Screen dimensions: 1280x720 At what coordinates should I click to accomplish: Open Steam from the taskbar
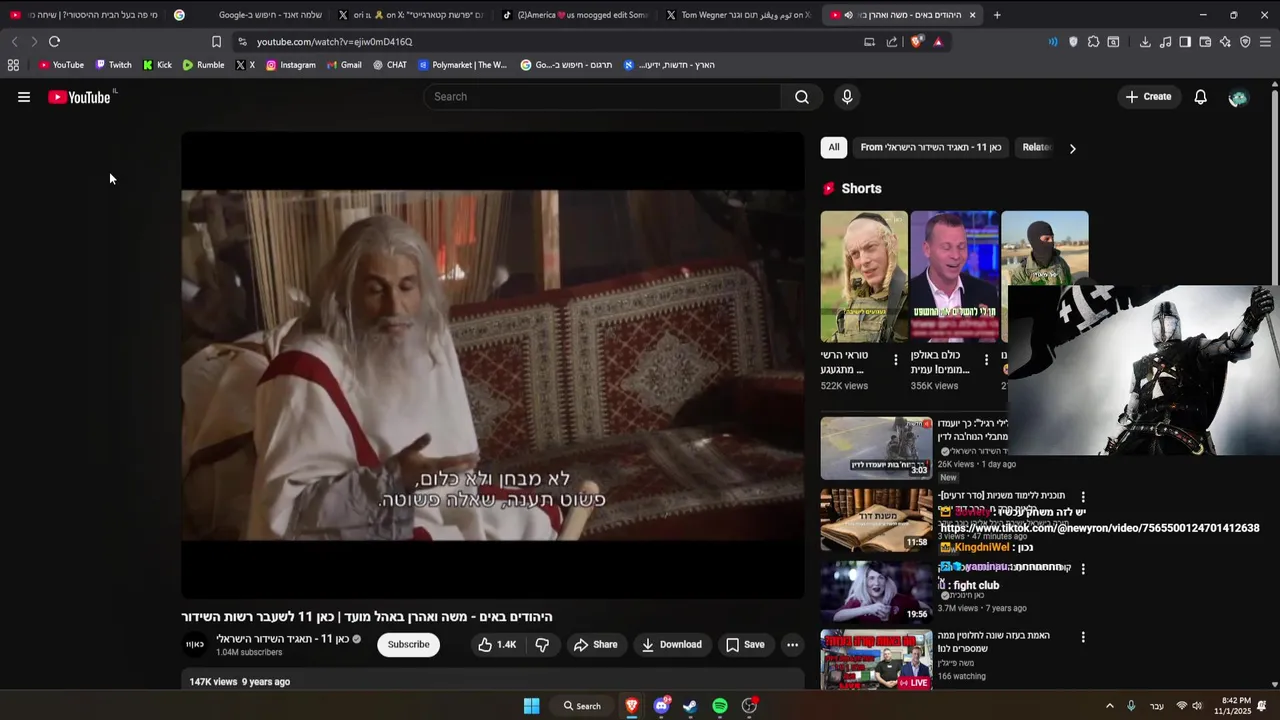(690, 706)
